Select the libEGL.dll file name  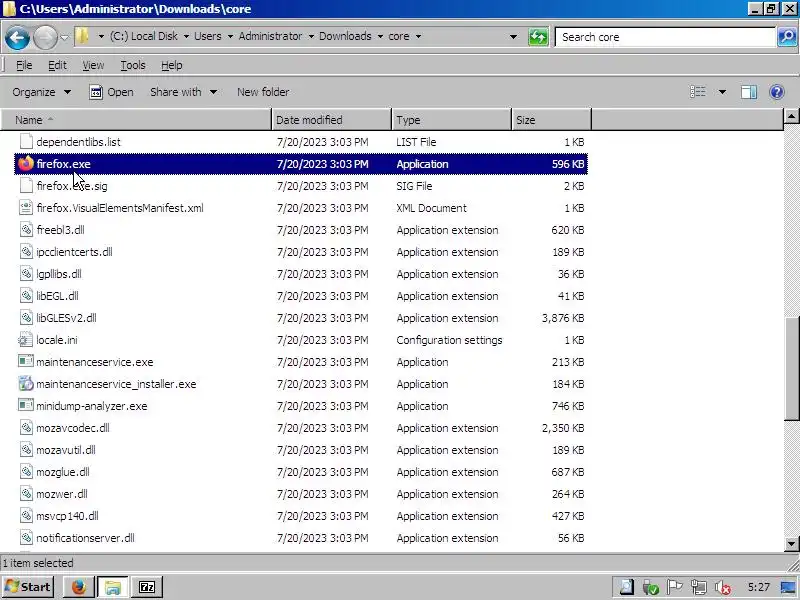(57, 296)
